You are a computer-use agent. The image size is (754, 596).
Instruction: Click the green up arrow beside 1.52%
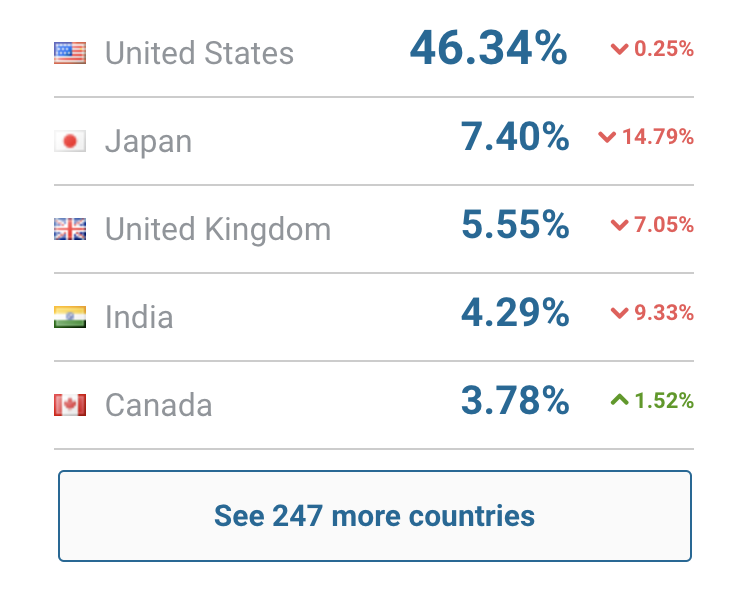619,401
